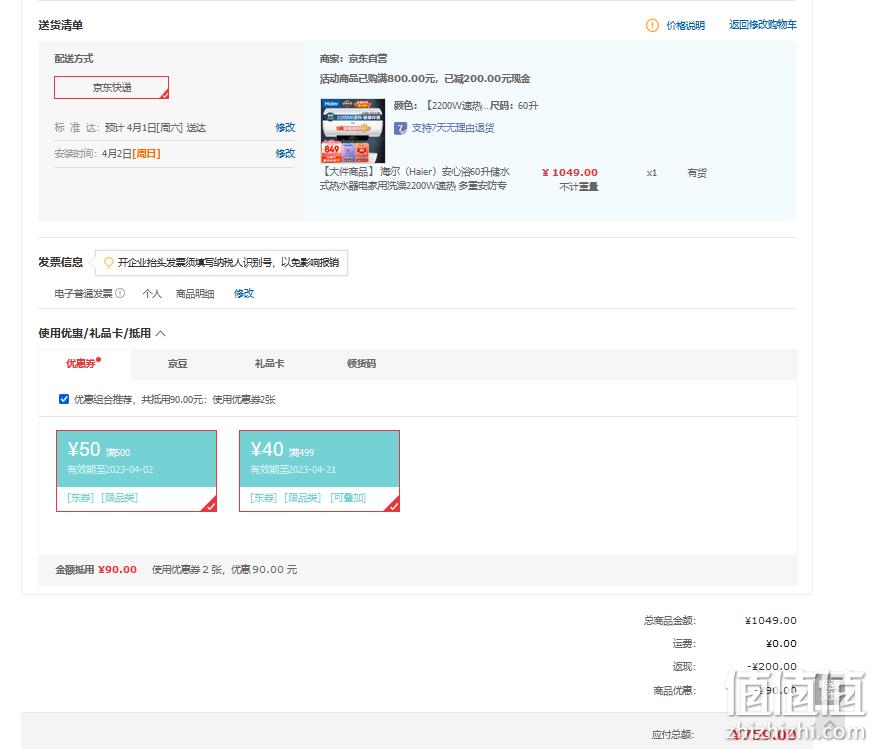
Task: Toggle the 优惠组合推荐 checkbox
Action: coord(64,399)
